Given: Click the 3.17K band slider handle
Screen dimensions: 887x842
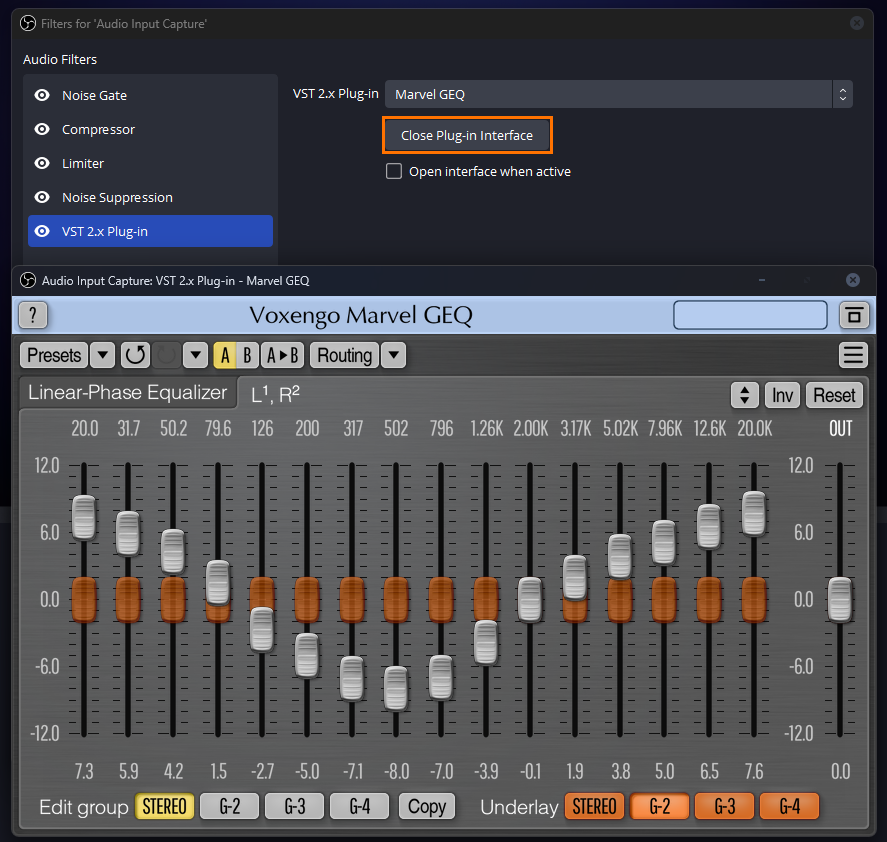Looking at the screenshot, I should pos(575,578).
